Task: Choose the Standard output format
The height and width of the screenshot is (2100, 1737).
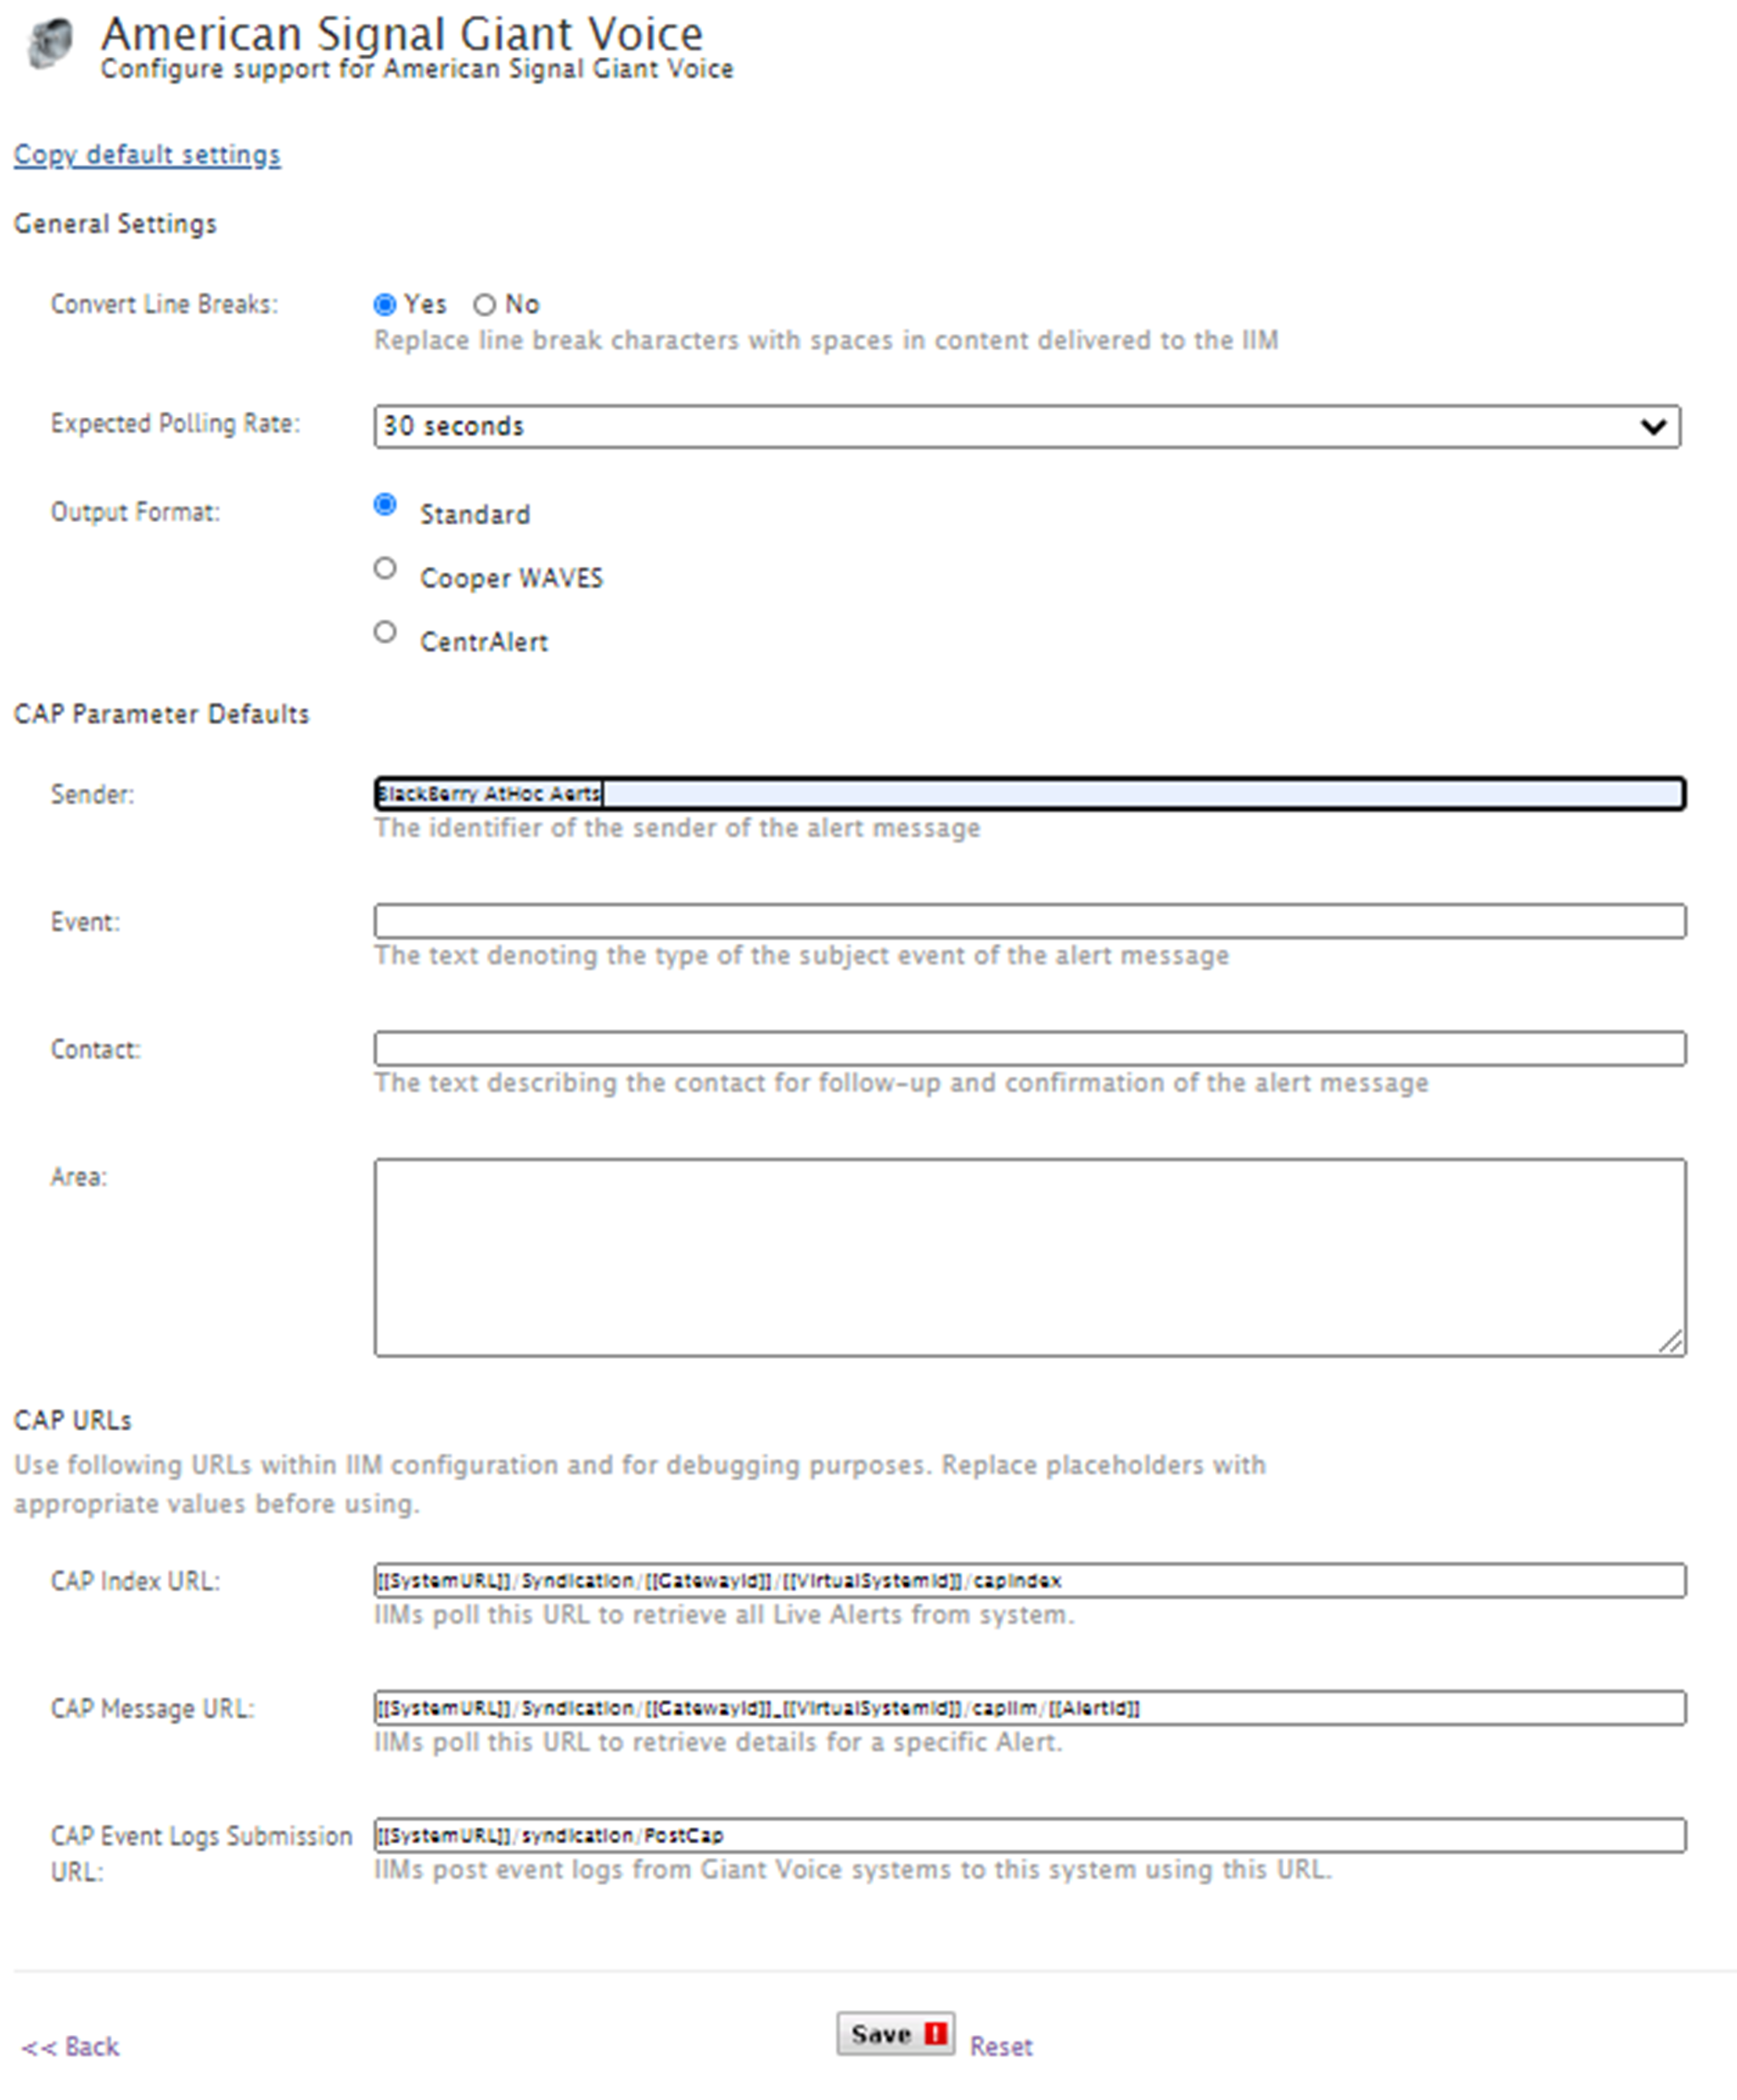Action: [x=385, y=505]
